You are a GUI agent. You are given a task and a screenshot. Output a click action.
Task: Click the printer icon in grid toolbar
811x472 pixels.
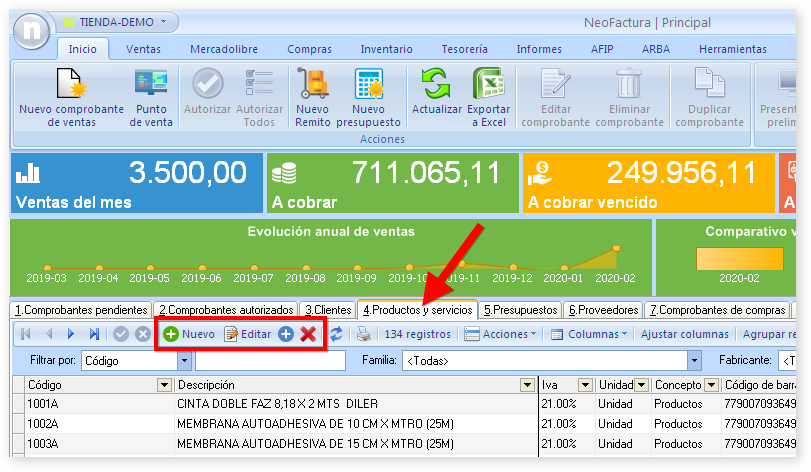click(x=363, y=334)
